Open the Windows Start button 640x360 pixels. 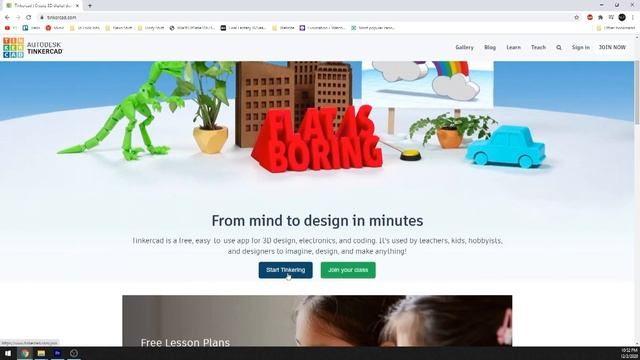(8, 353)
